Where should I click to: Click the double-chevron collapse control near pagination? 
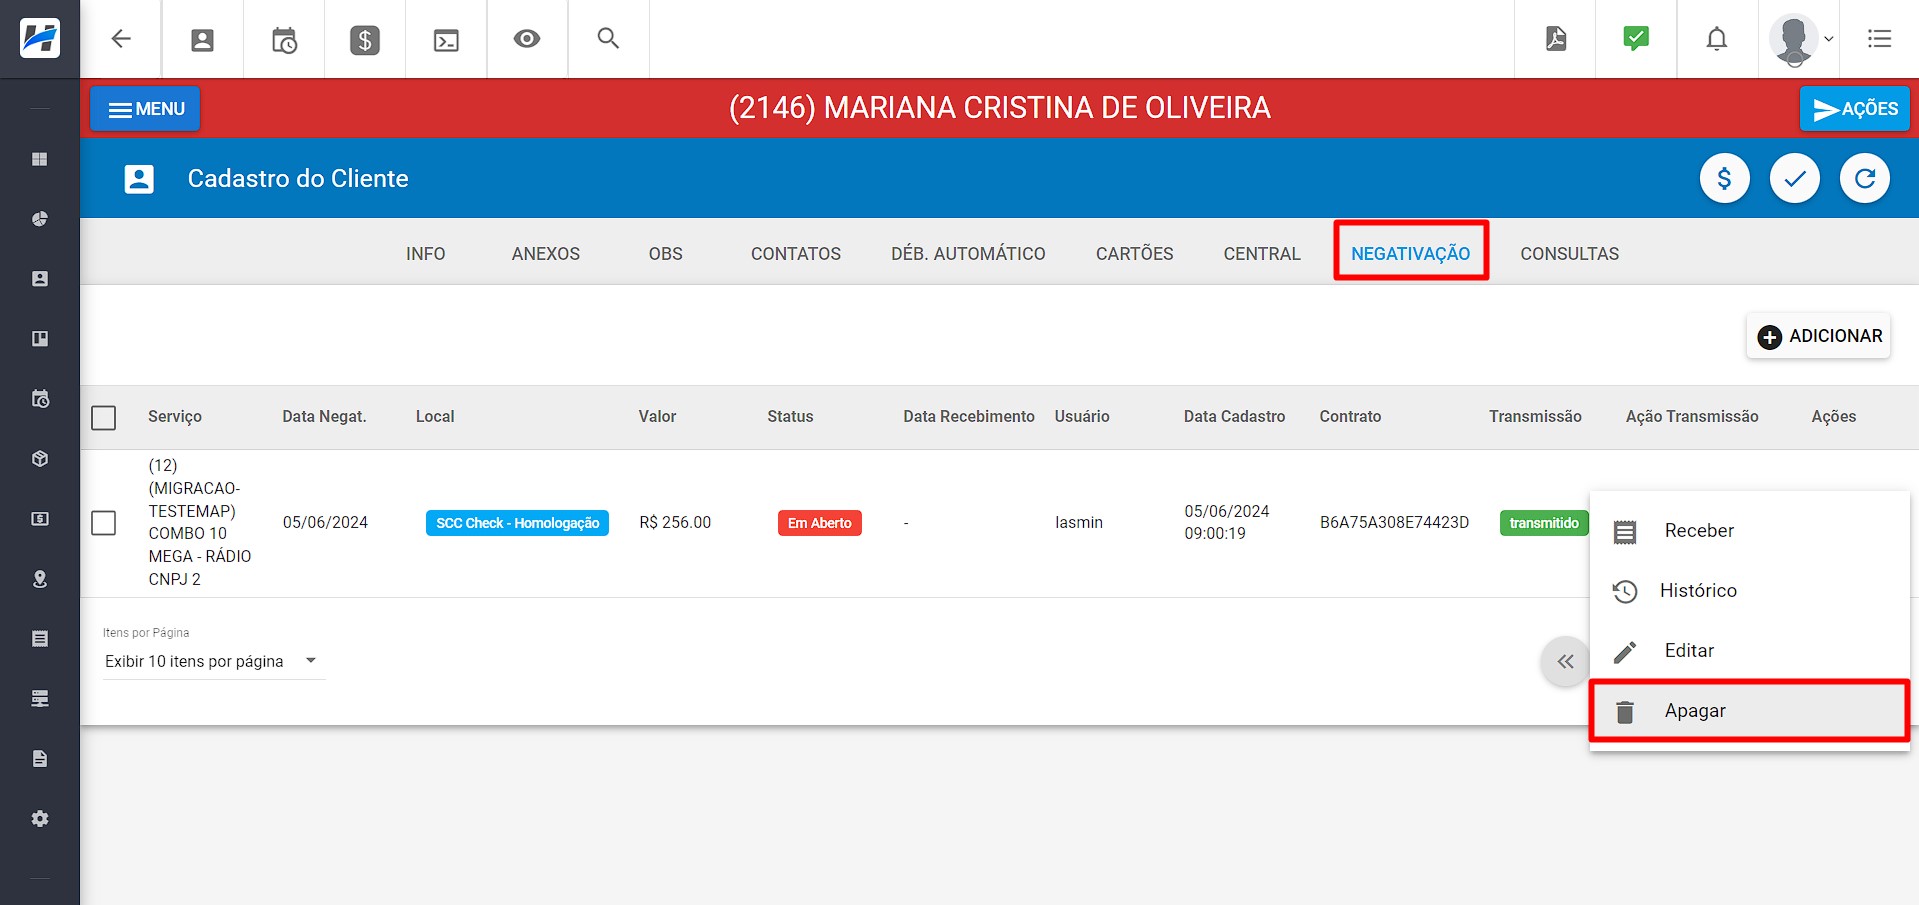click(x=1565, y=661)
